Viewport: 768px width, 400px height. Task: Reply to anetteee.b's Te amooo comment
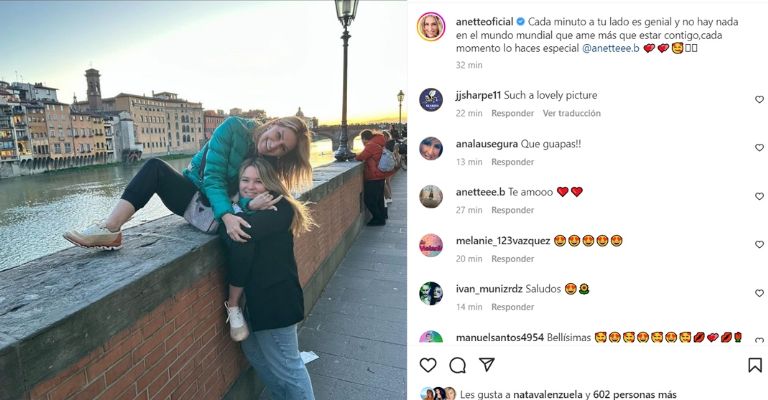tap(512, 210)
